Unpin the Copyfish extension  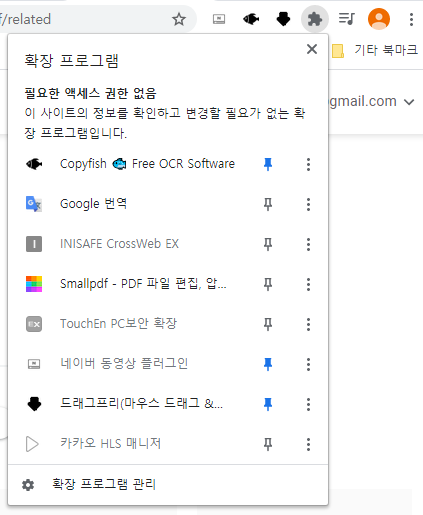tap(268, 164)
